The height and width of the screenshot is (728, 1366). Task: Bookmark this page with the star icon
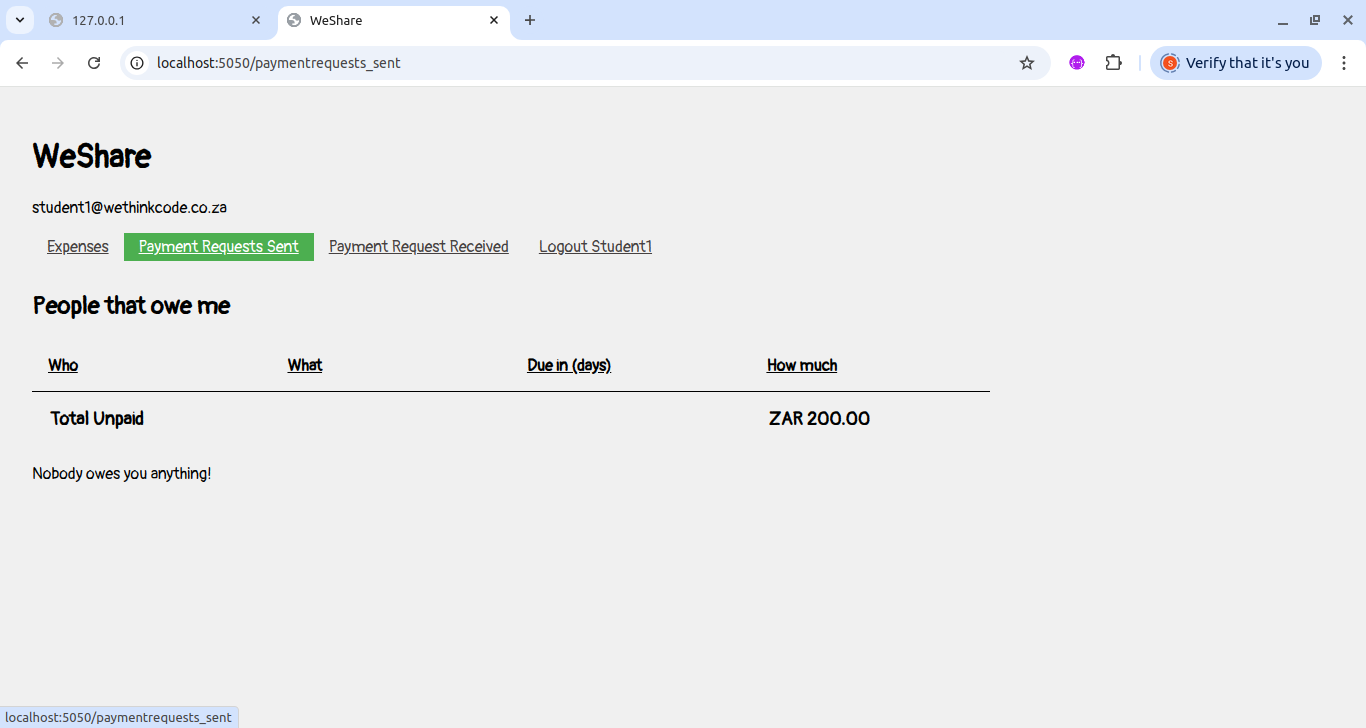point(1027,62)
